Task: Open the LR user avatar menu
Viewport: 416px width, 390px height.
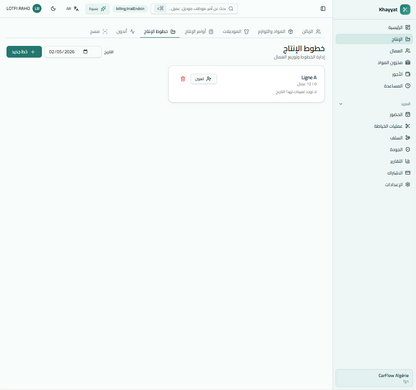Action: (x=37, y=8)
